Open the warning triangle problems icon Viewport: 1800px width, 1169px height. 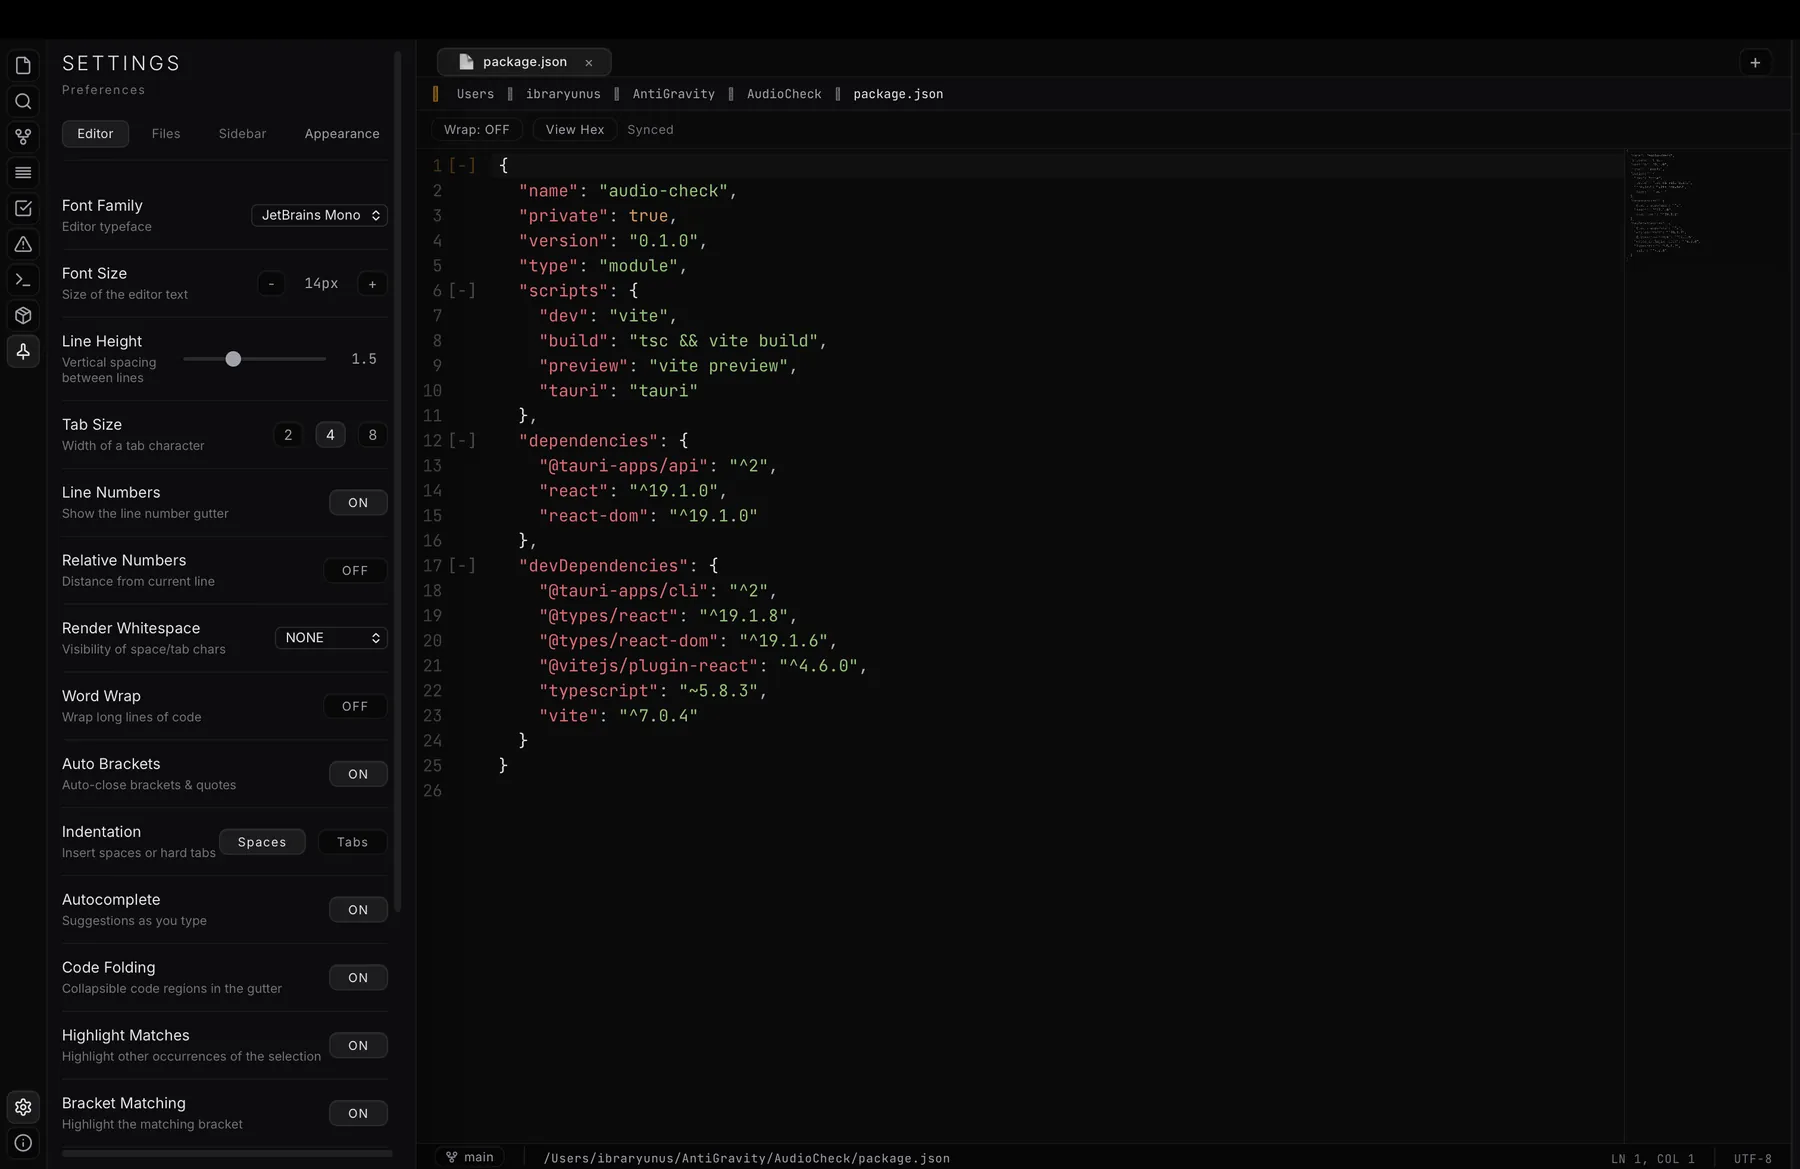point(23,244)
